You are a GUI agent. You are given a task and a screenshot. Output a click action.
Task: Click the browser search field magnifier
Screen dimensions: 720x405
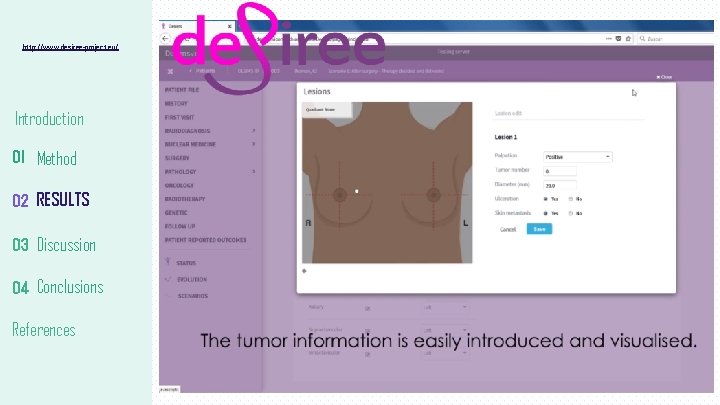[x=642, y=39]
